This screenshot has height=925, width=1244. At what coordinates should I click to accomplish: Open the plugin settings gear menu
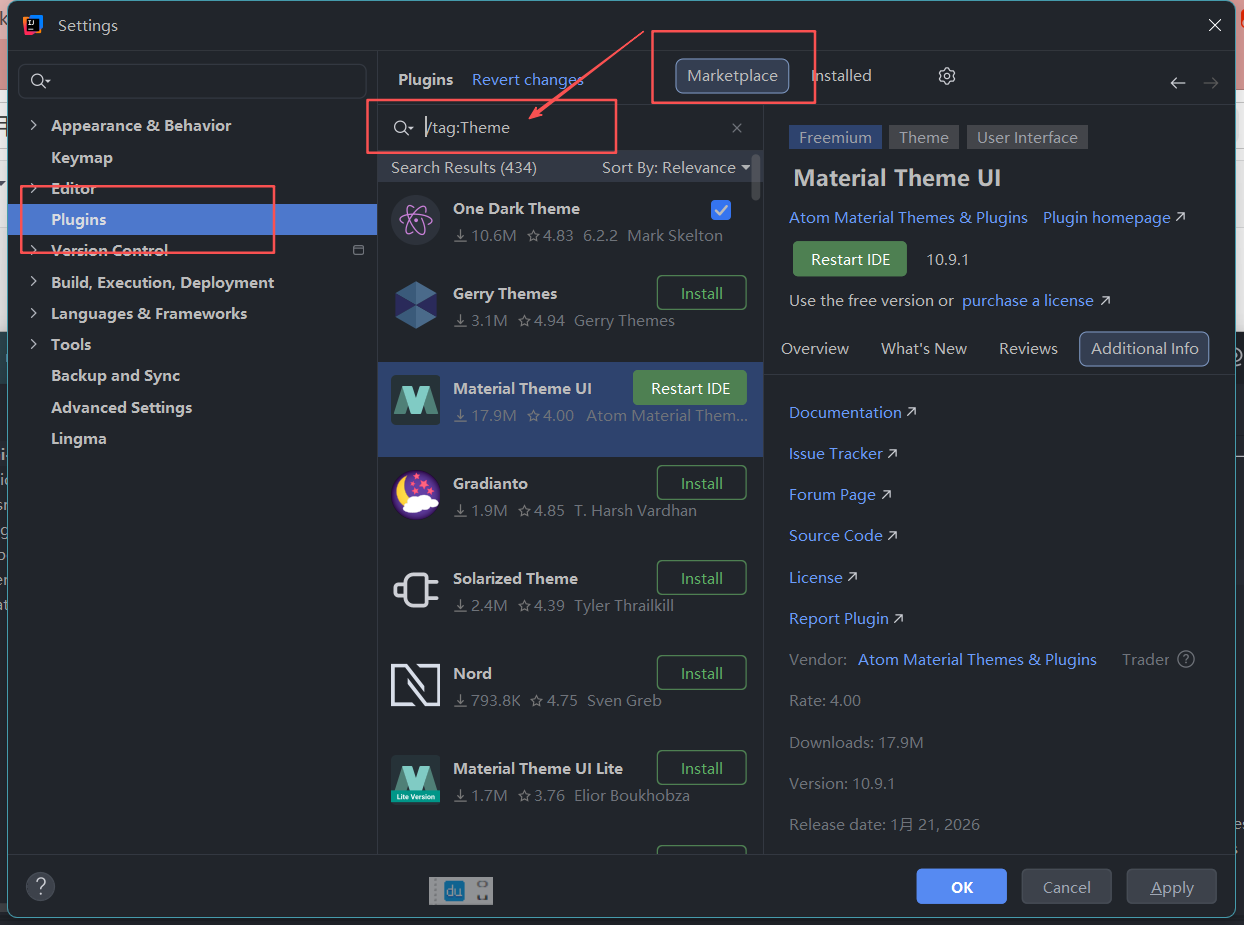pyautogui.click(x=947, y=76)
